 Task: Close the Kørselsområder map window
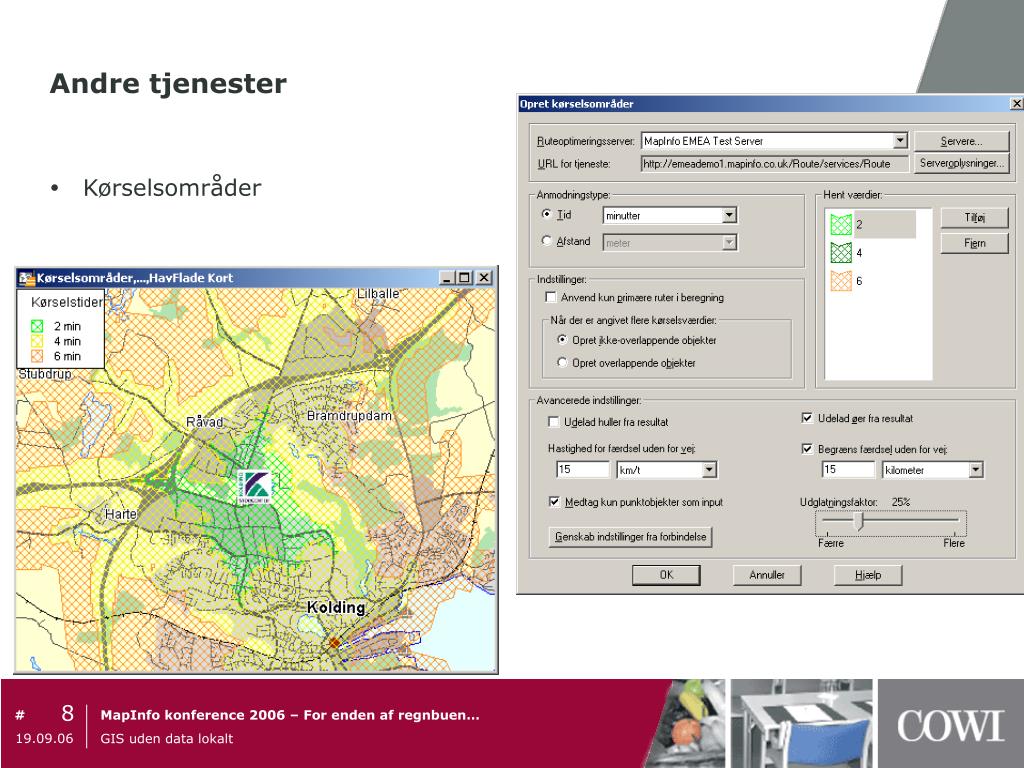(x=484, y=278)
